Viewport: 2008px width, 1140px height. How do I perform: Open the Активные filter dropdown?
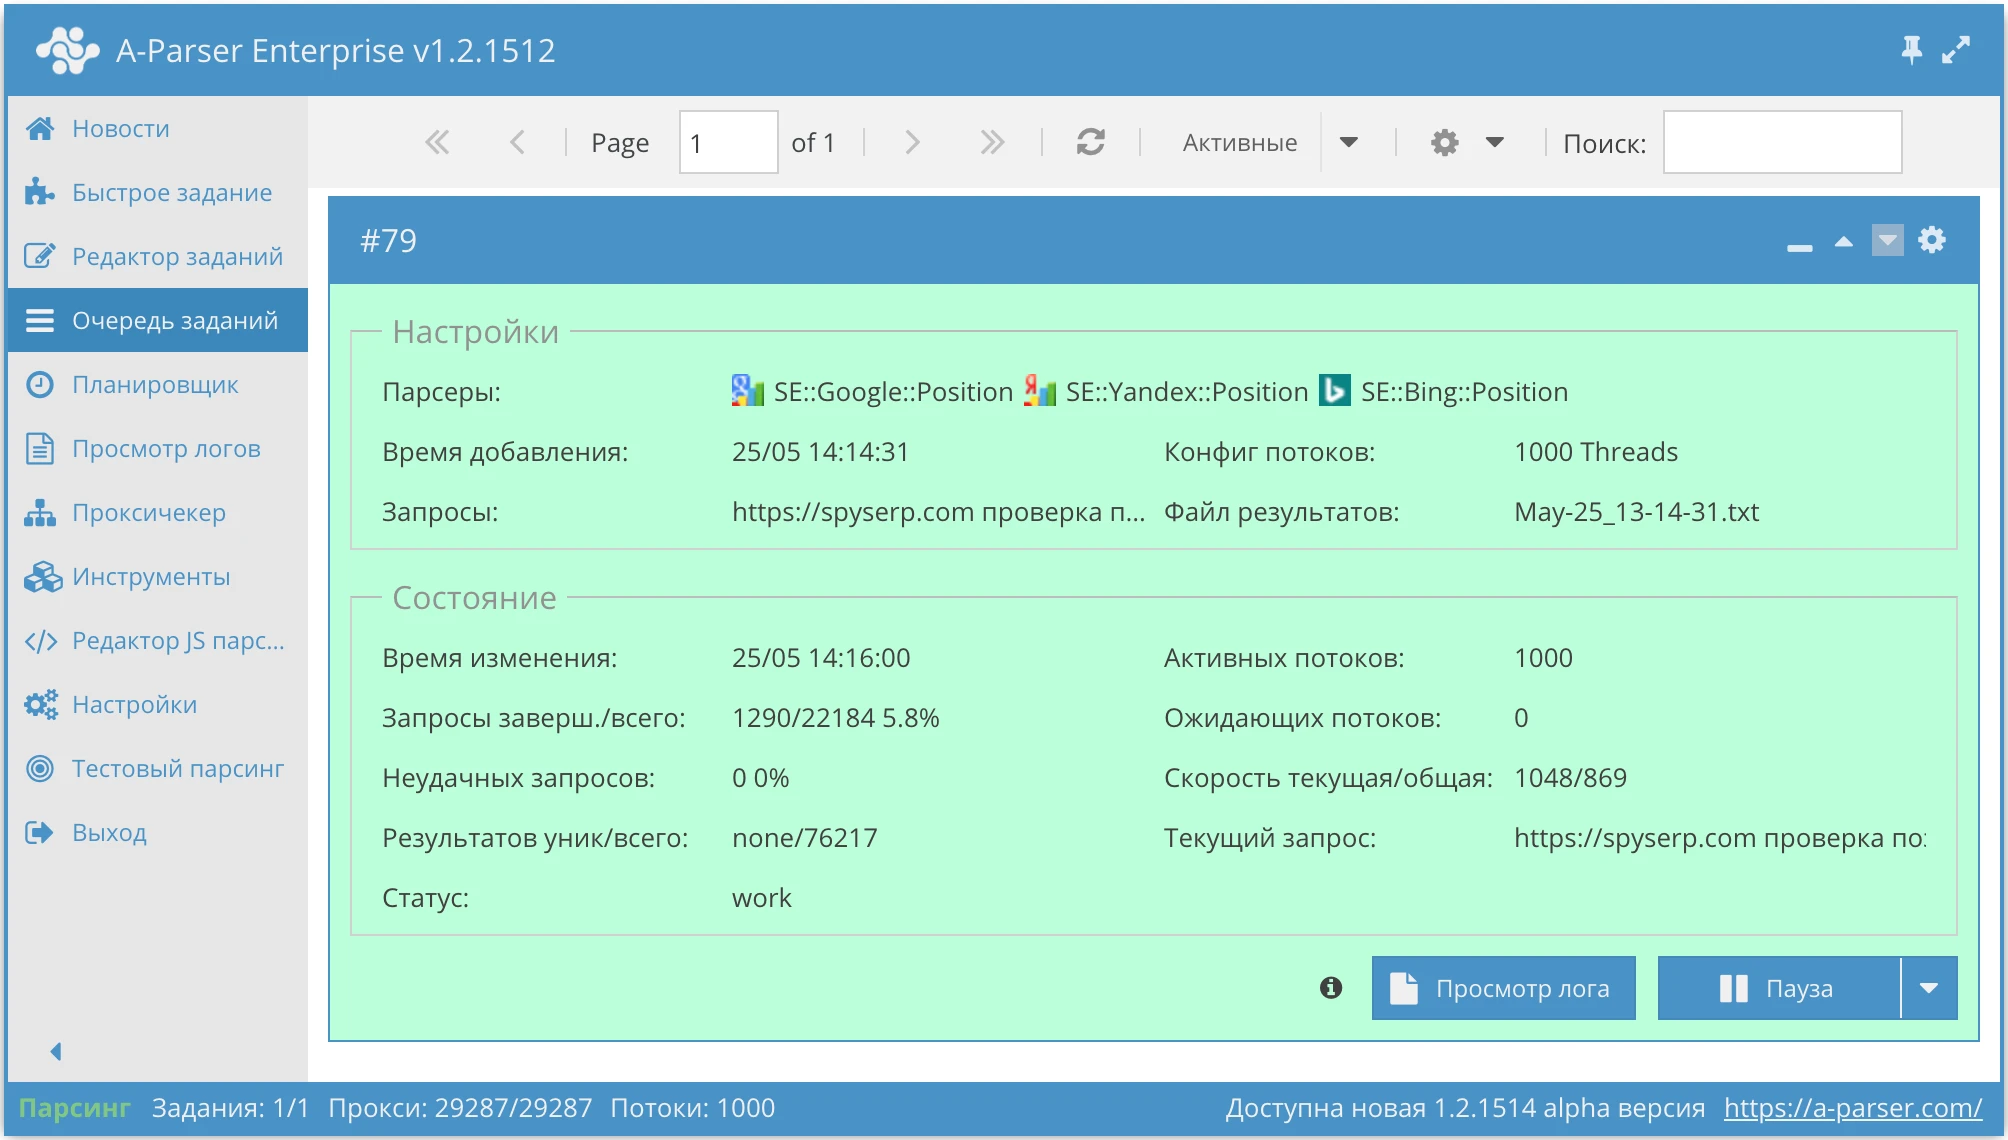click(1351, 142)
